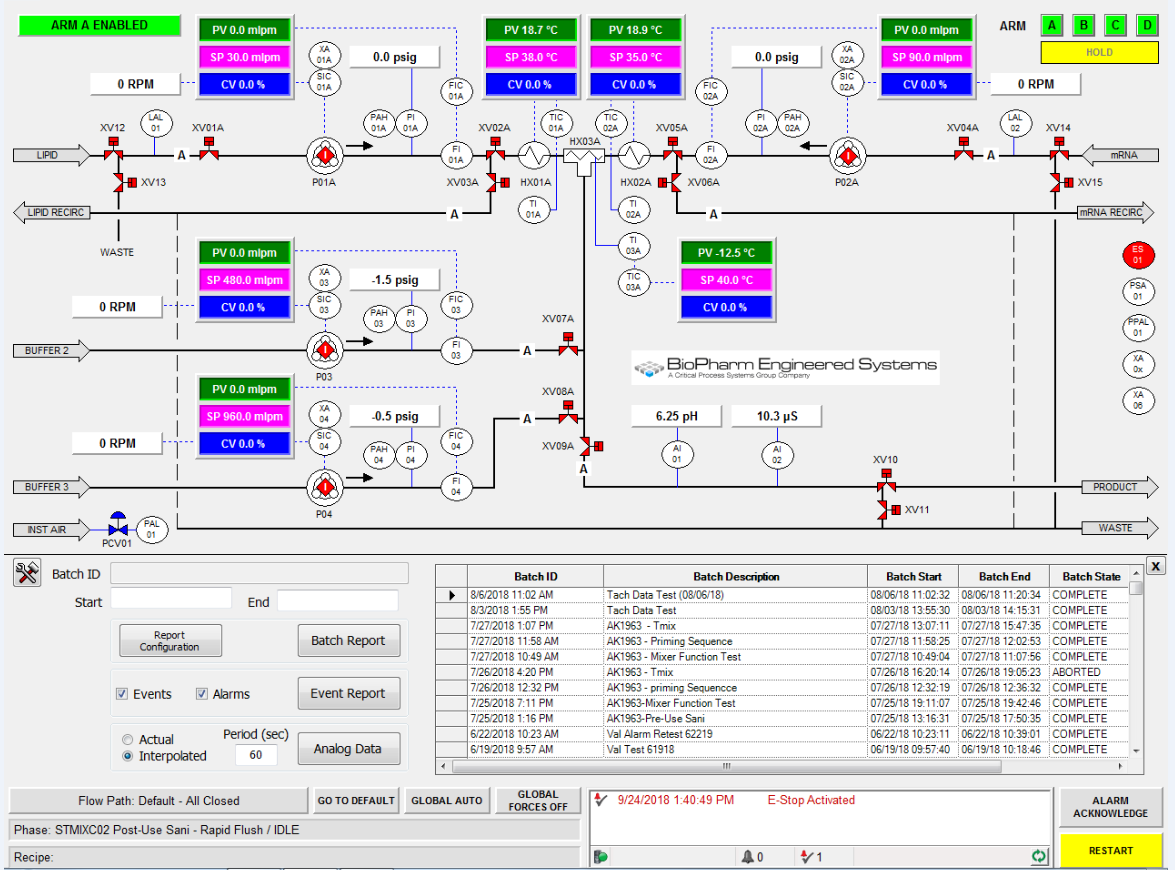Open the tools wrench icon beside Batch ID
The height and width of the screenshot is (870, 1175).
(27, 574)
